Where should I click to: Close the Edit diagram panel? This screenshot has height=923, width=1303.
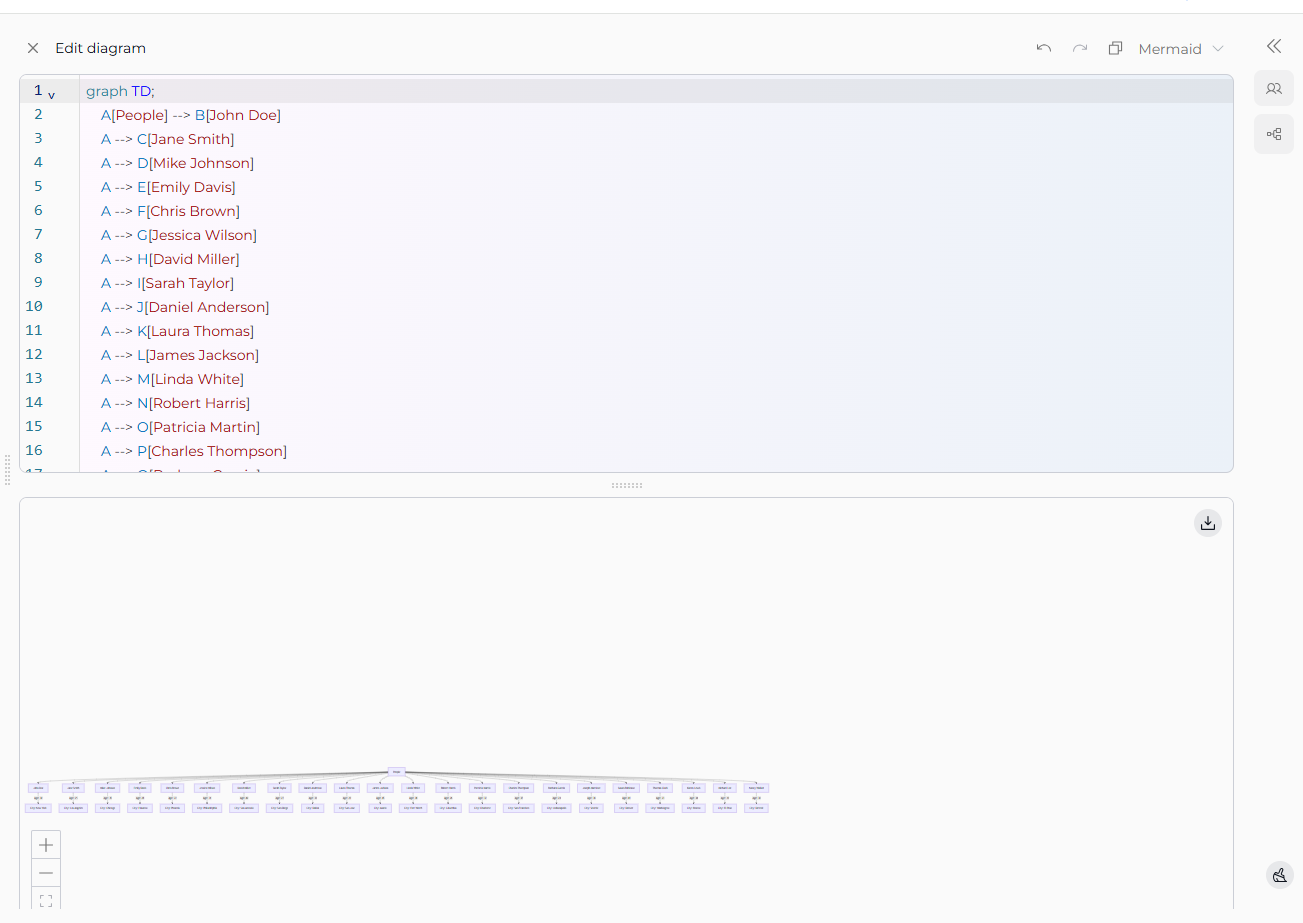pos(33,48)
